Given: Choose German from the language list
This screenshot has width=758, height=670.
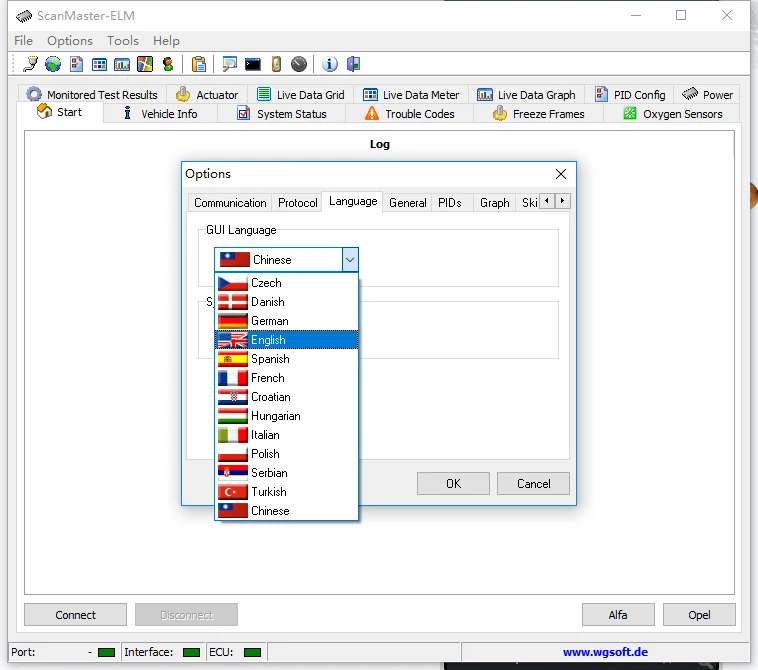Looking at the screenshot, I should pyautogui.click(x=286, y=321).
